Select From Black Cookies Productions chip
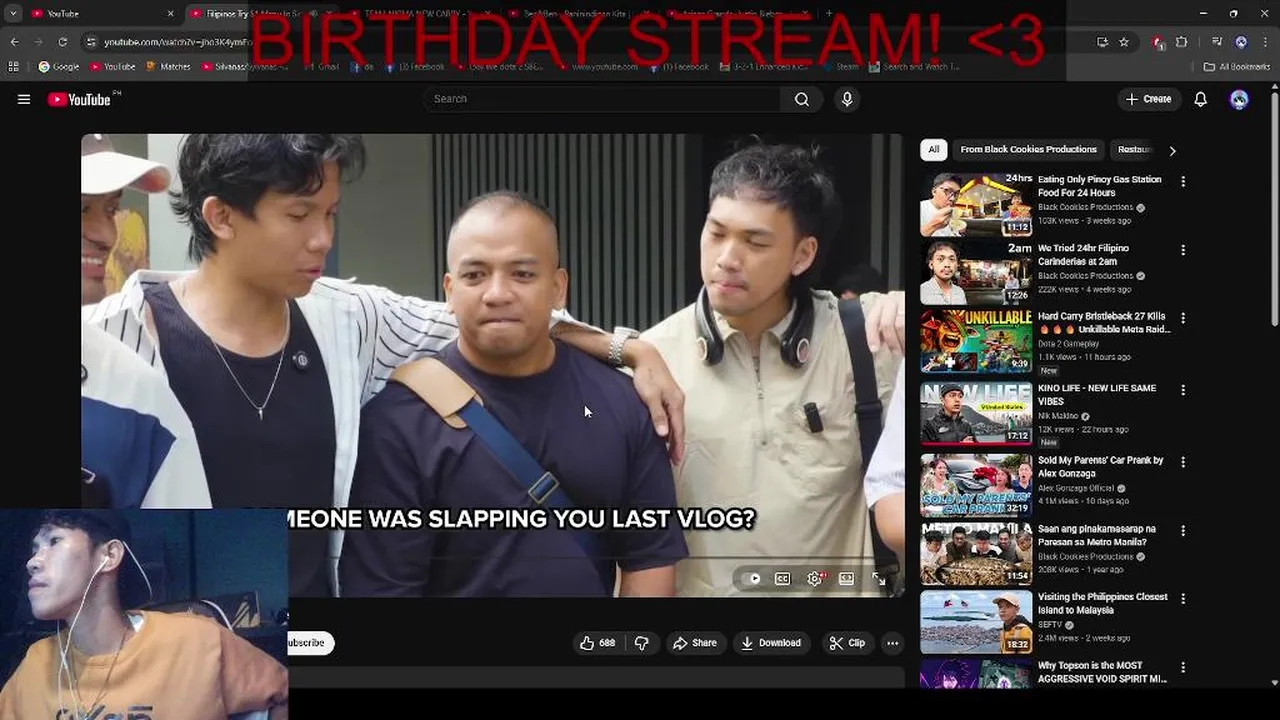Screen dimensions: 1280x720 [x=1028, y=150]
